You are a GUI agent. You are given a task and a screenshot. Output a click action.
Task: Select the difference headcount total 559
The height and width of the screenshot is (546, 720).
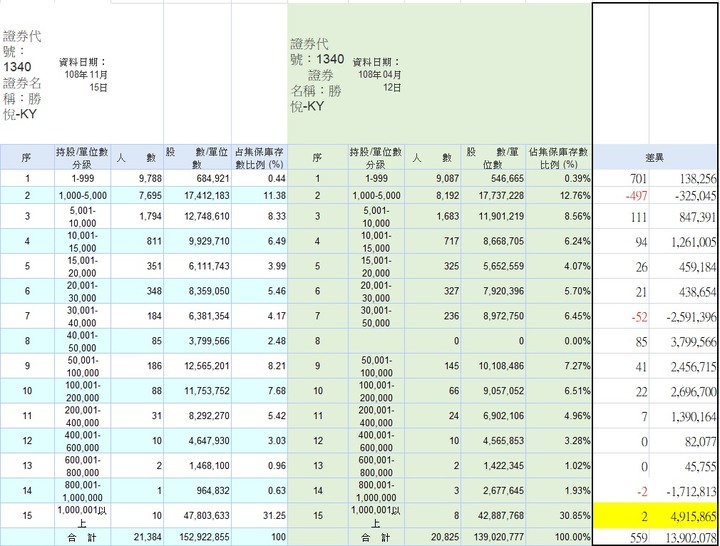[x=621, y=537]
